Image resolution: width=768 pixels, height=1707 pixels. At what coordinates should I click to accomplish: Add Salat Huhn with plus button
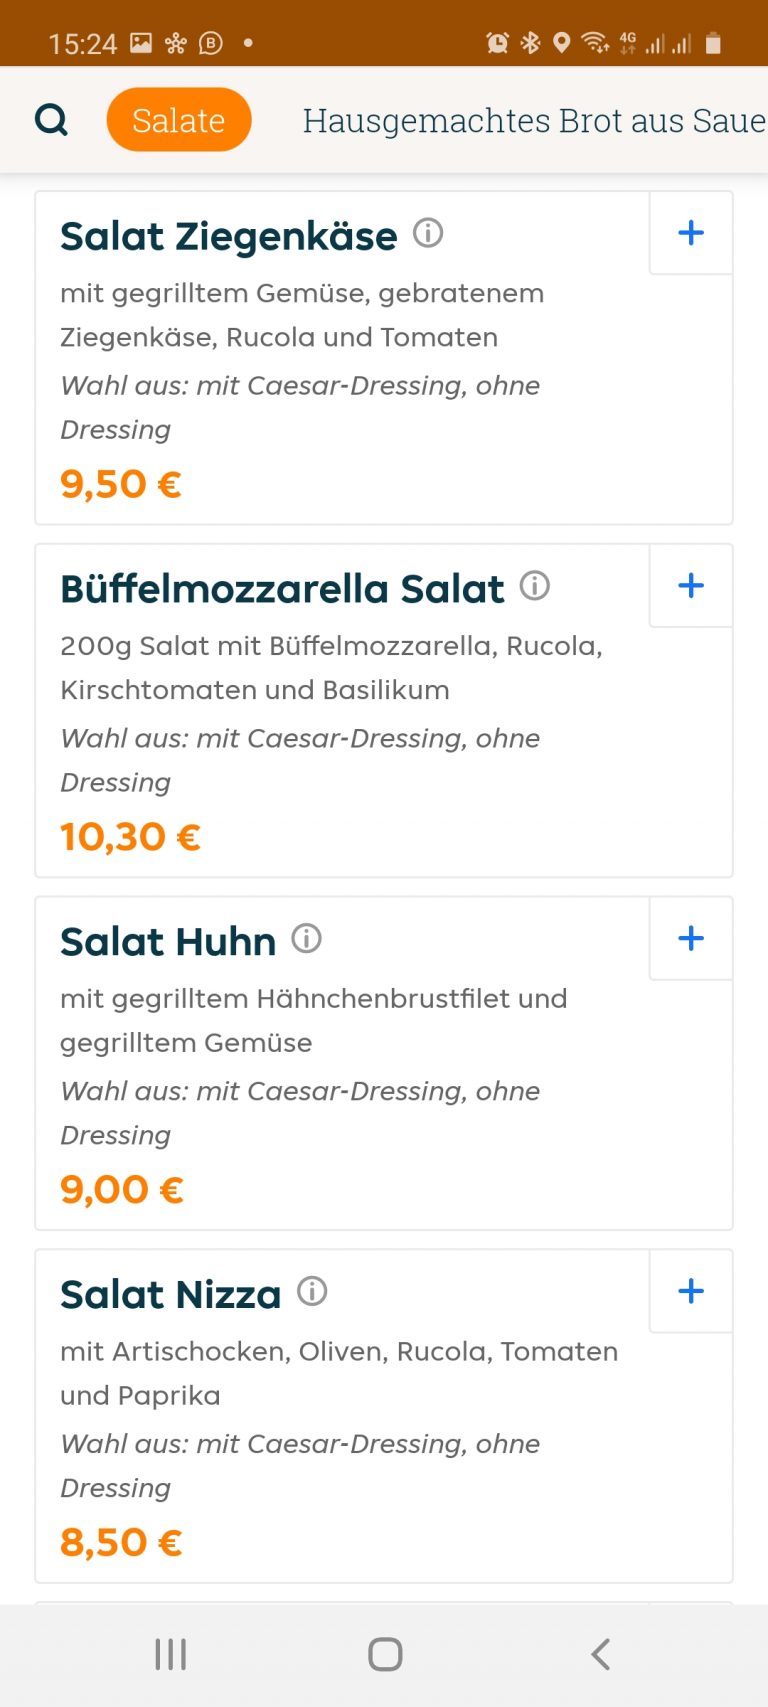(x=691, y=938)
